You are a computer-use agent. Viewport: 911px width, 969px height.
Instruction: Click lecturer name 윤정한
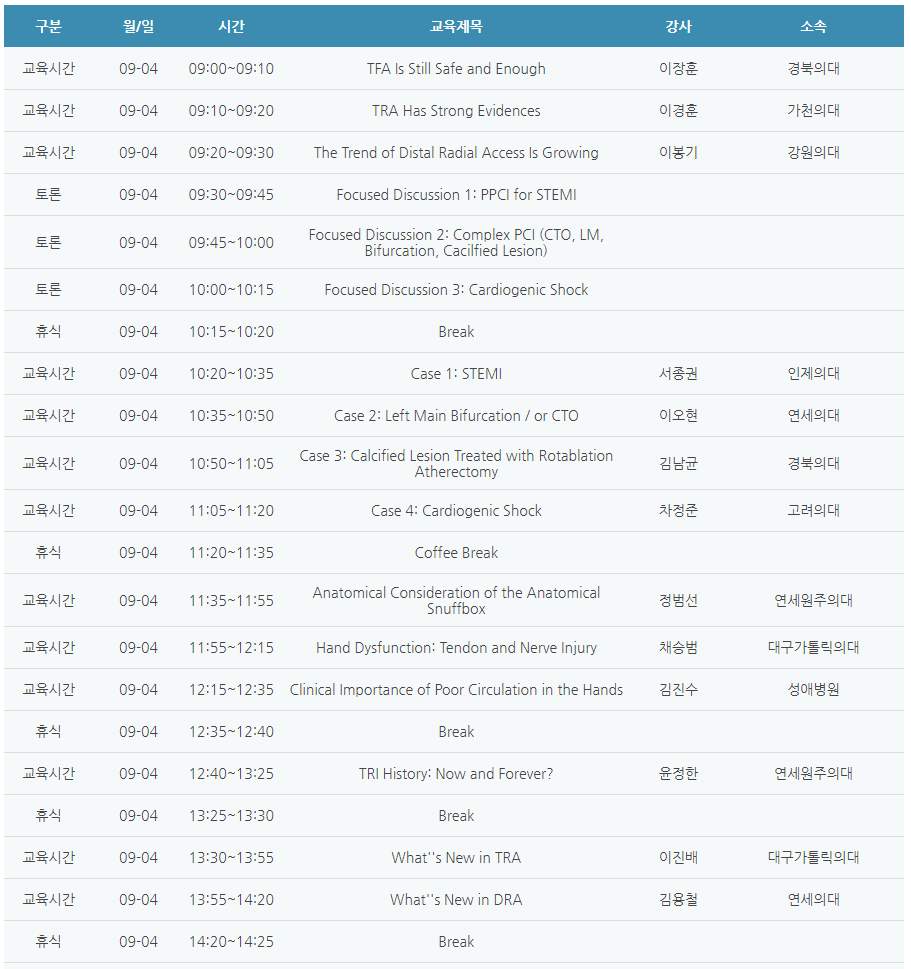click(678, 774)
